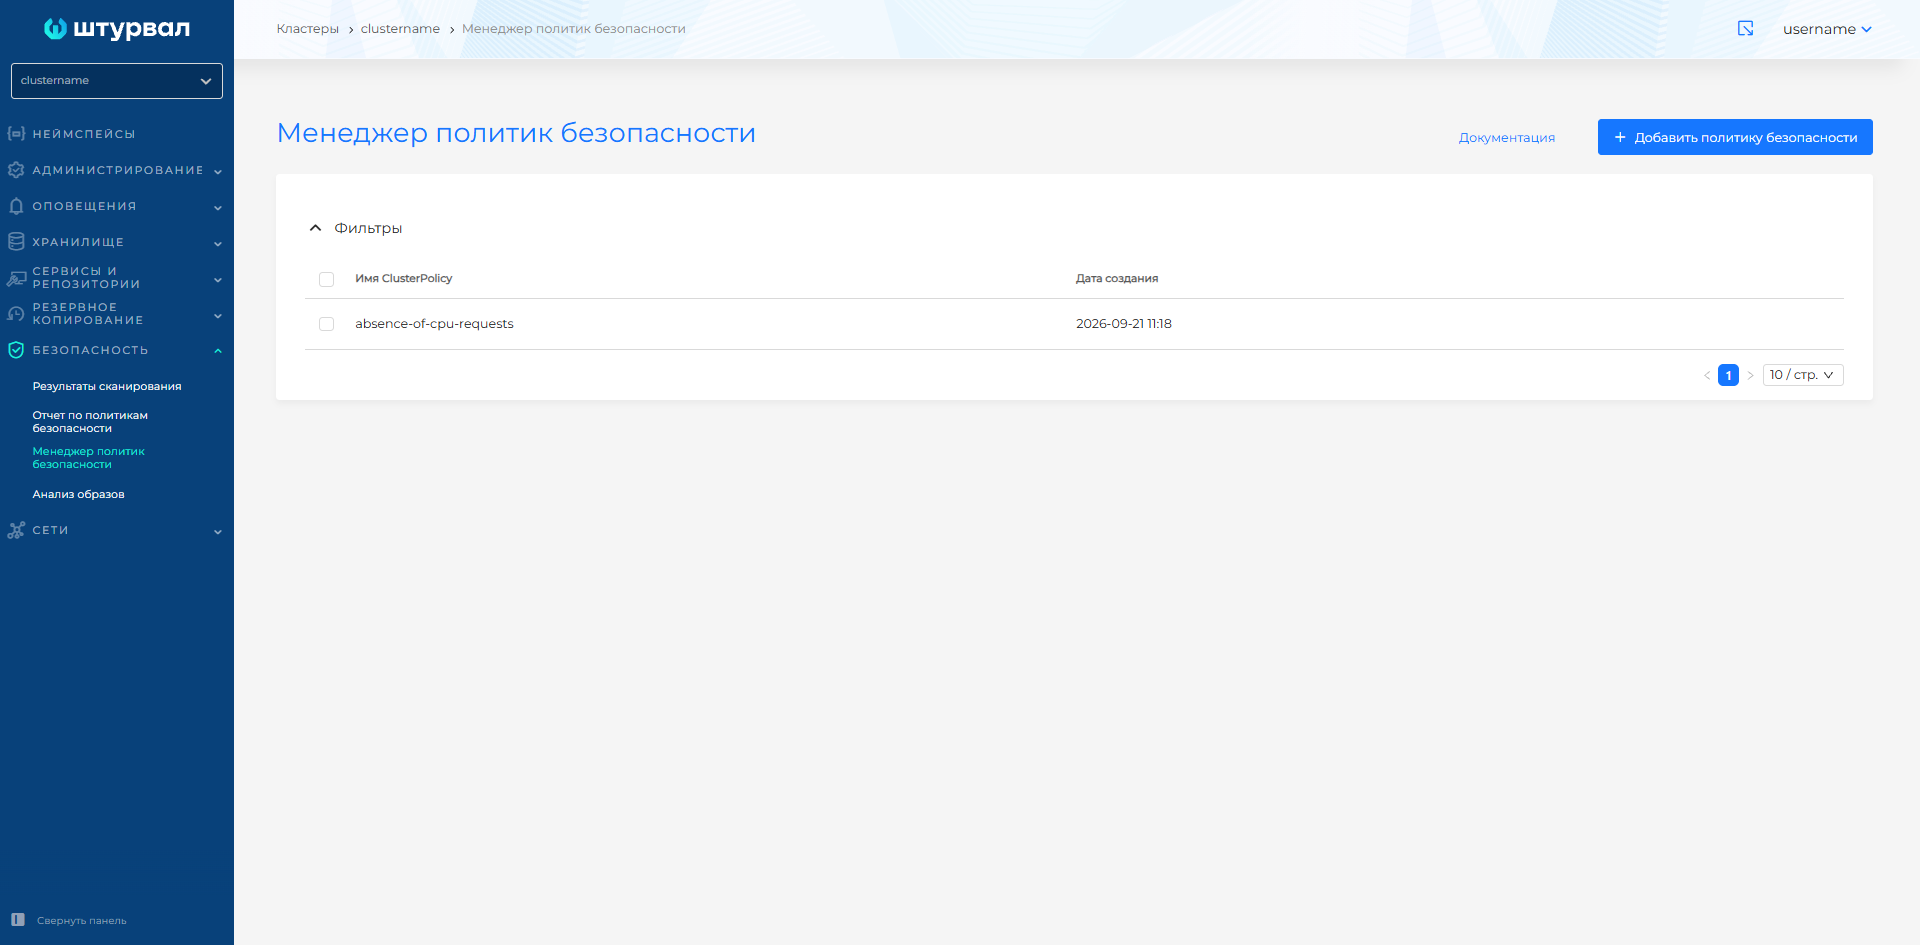Image resolution: width=1920 pixels, height=945 pixels.
Task: Expand the Сети menu section
Action: (x=218, y=531)
